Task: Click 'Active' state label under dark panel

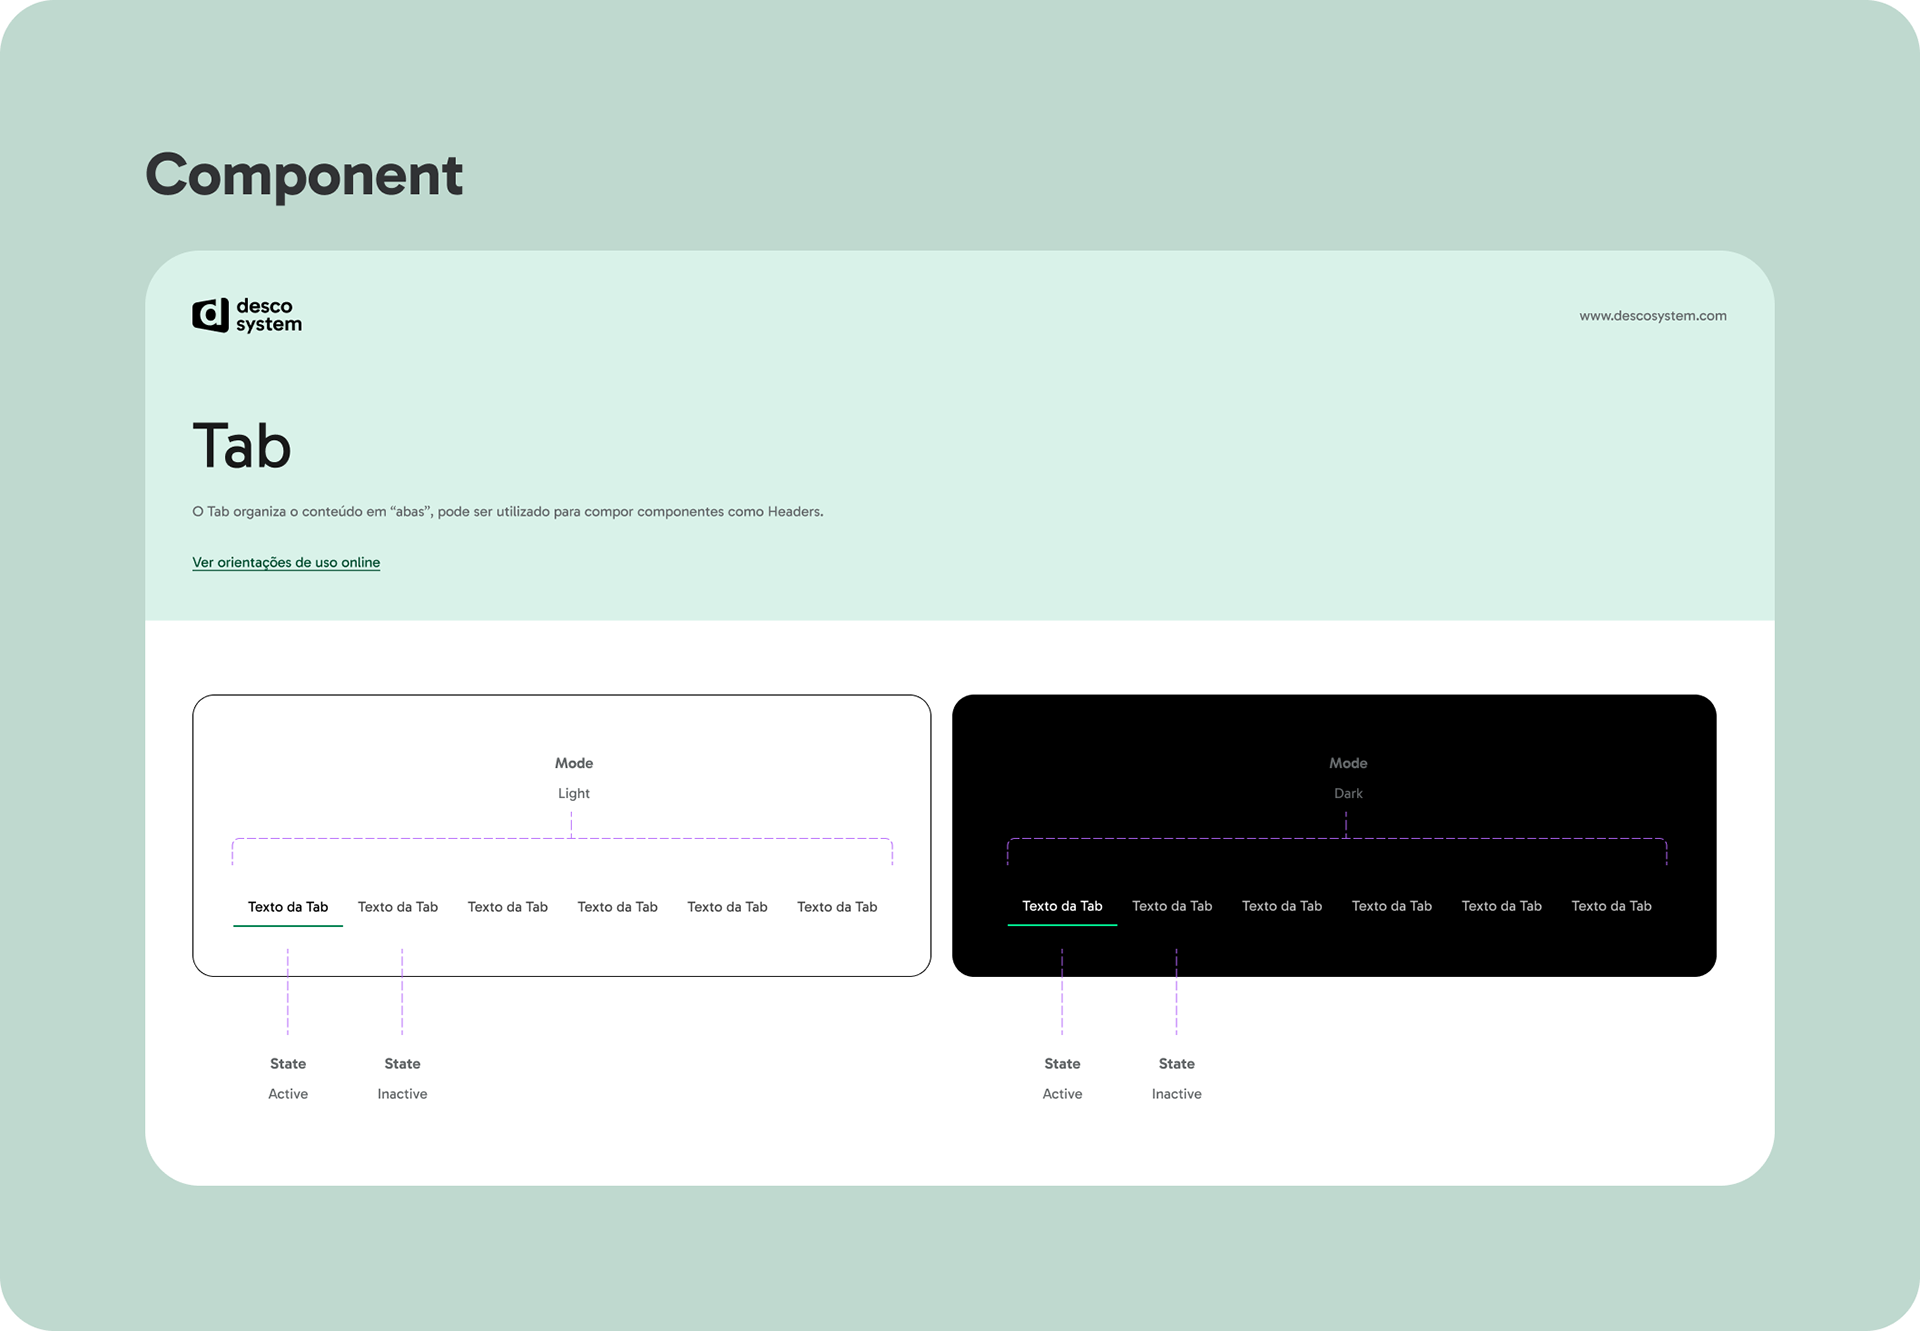Action: click(x=1062, y=1094)
